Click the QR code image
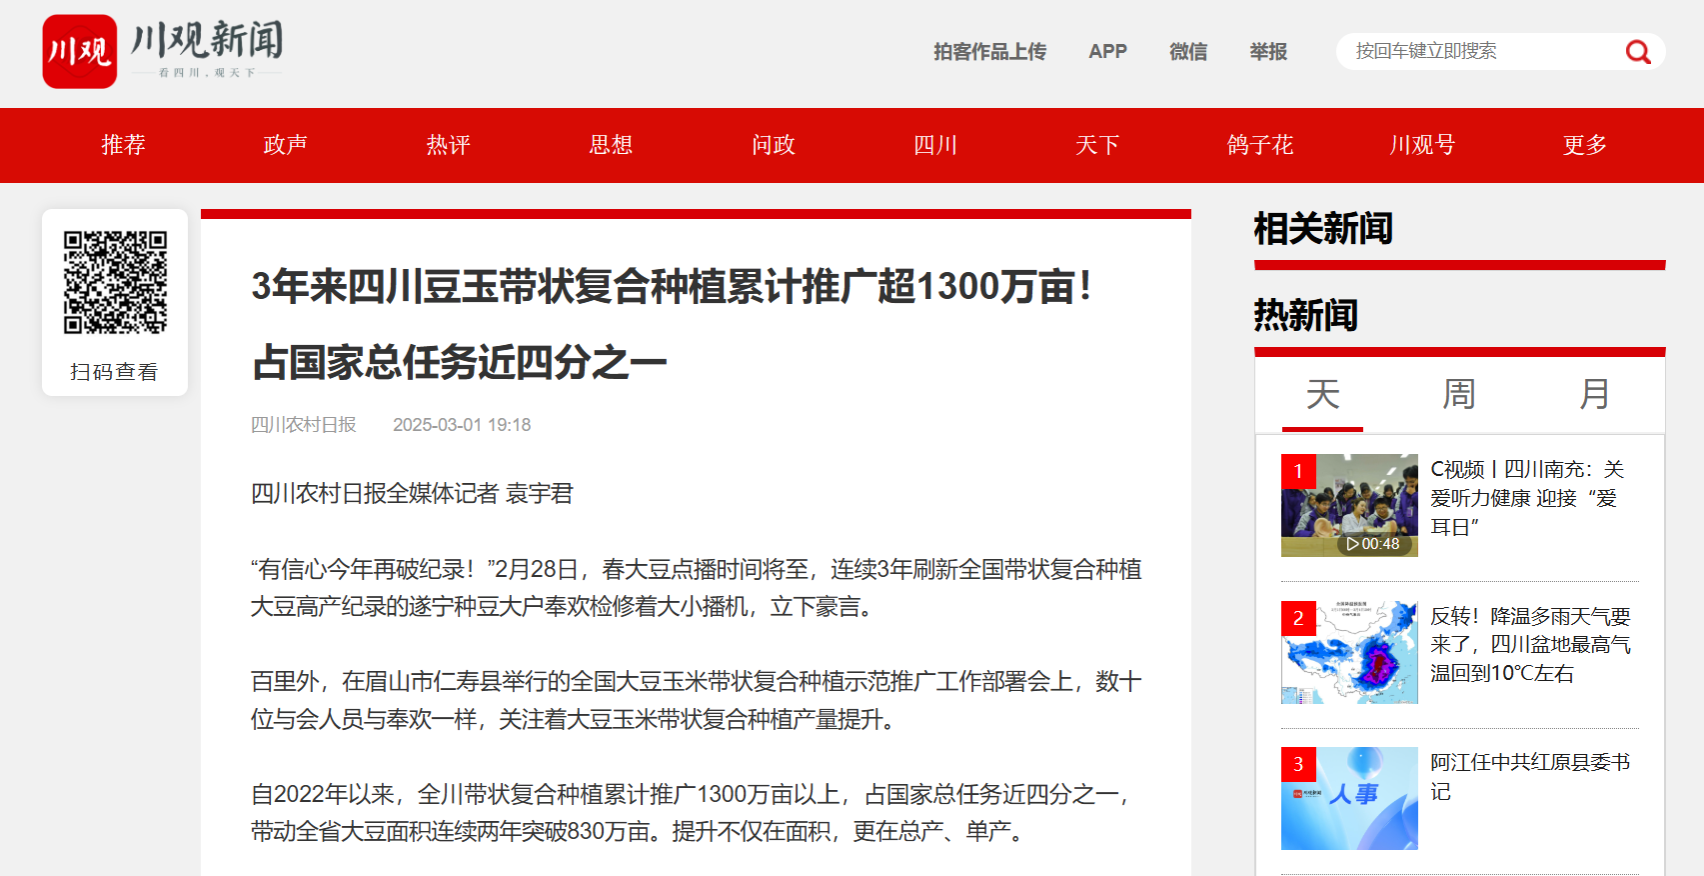This screenshot has width=1704, height=876. (x=115, y=283)
